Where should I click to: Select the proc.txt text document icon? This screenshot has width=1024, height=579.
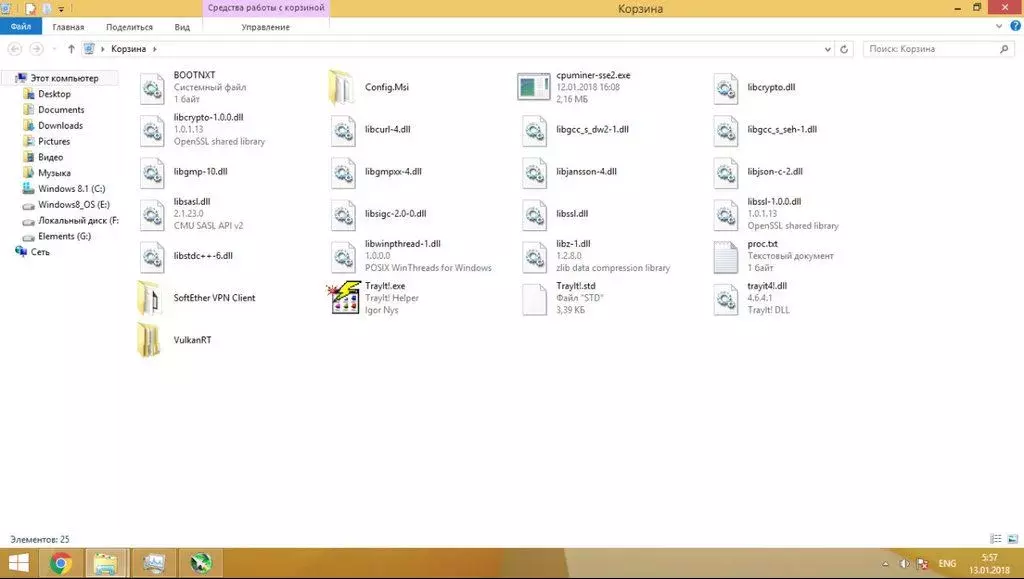[x=726, y=257]
